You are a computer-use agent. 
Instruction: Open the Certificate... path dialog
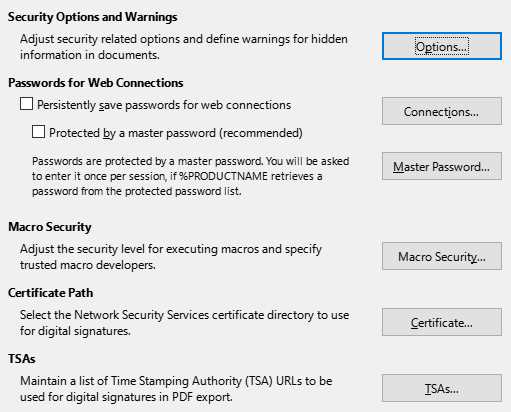click(x=442, y=322)
